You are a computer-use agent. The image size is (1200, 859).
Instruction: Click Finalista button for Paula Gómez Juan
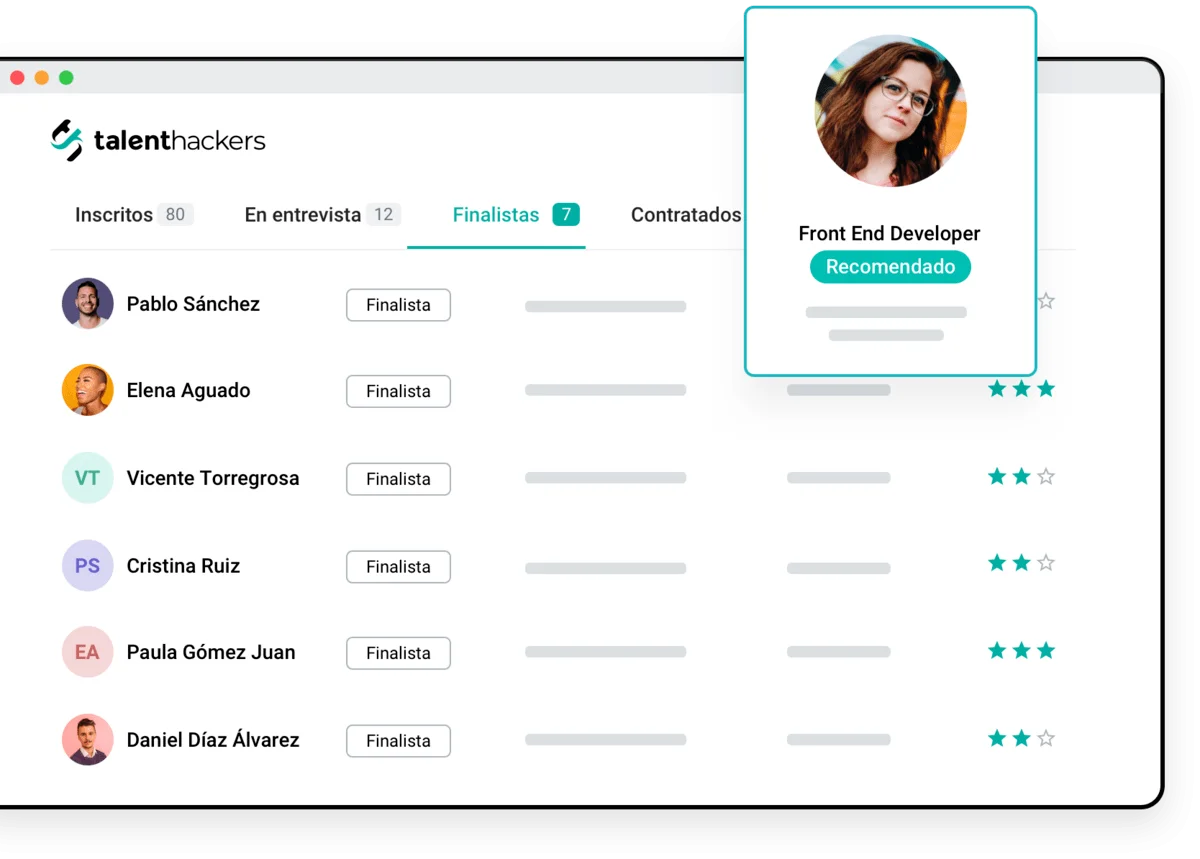click(x=398, y=653)
